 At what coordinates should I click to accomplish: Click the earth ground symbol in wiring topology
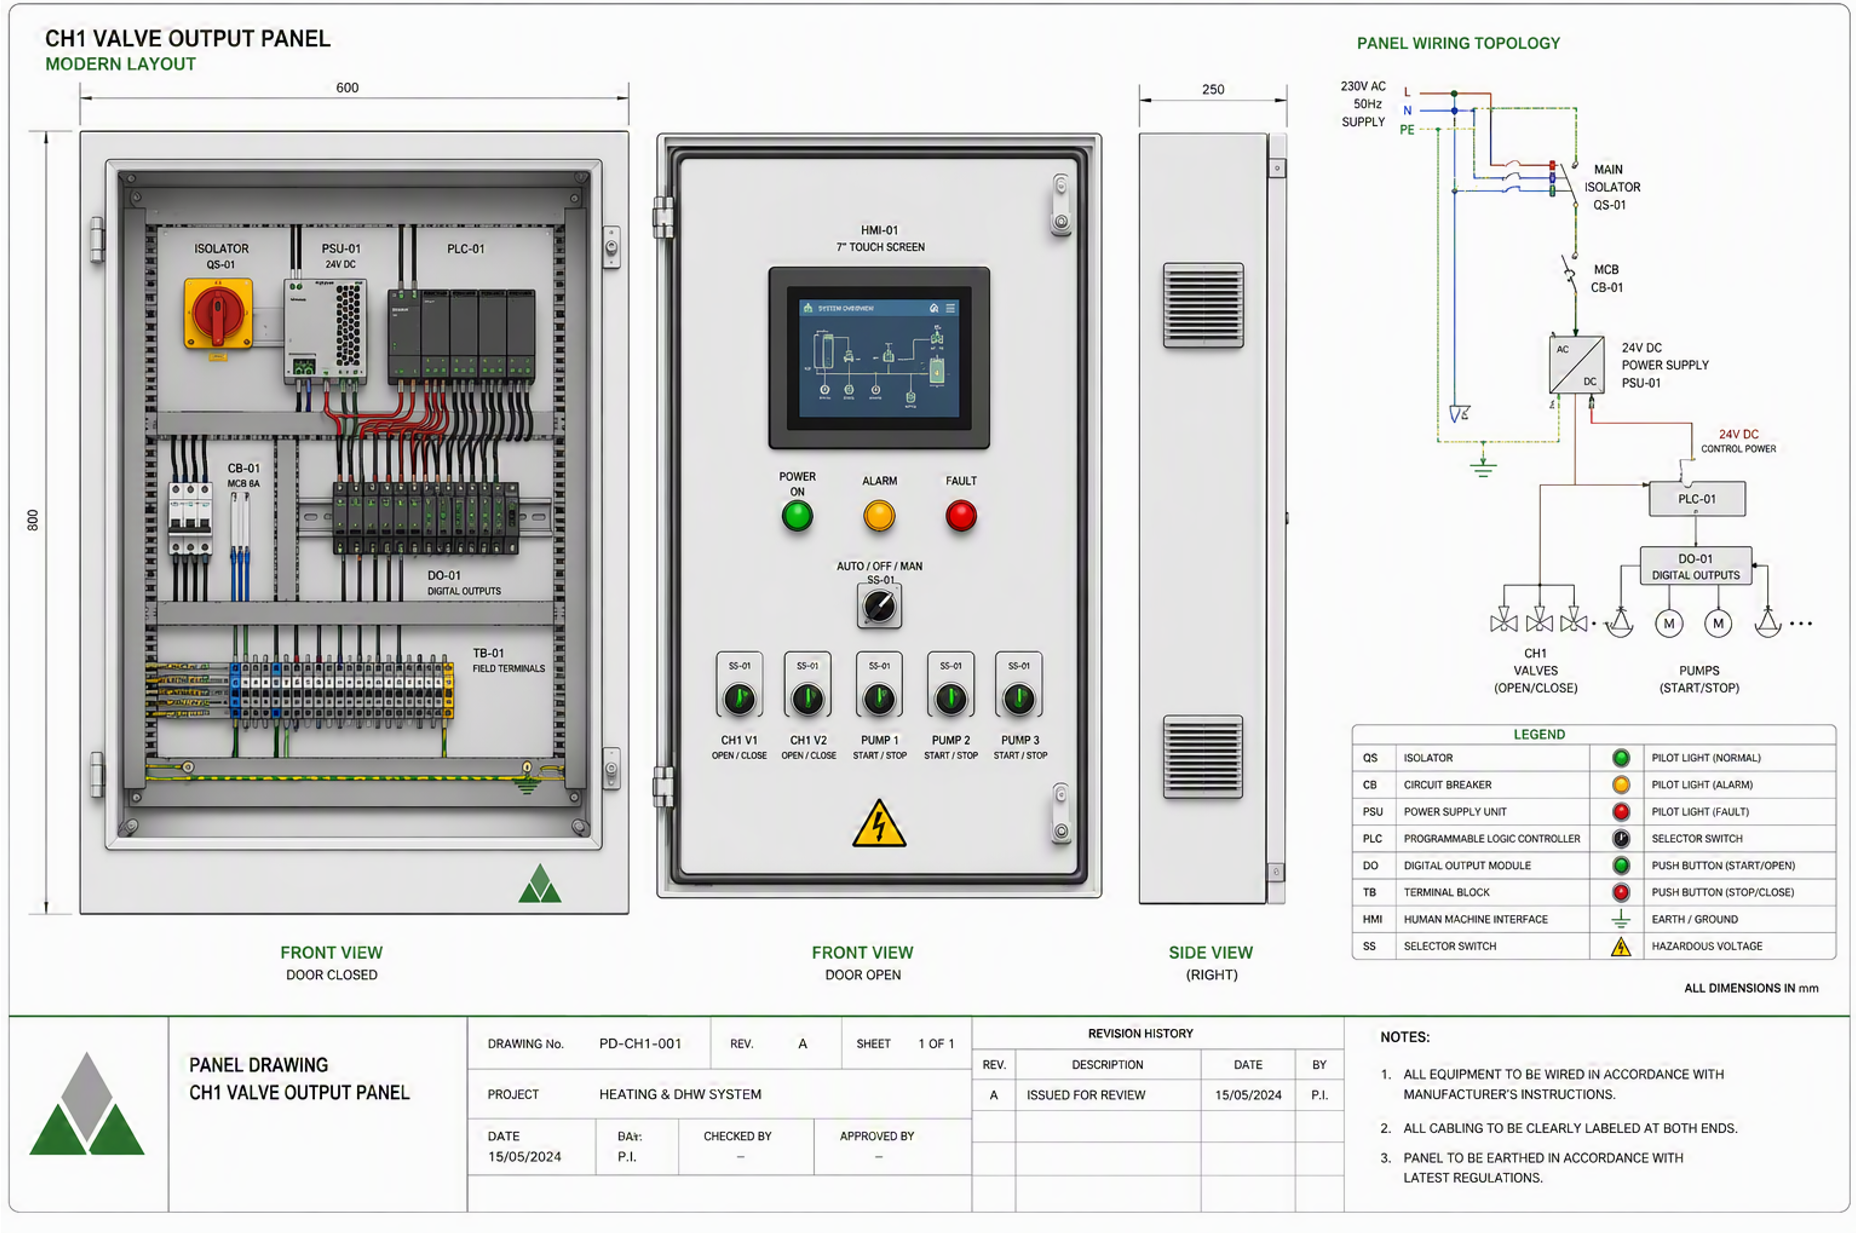pyautogui.click(x=1483, y=465)
